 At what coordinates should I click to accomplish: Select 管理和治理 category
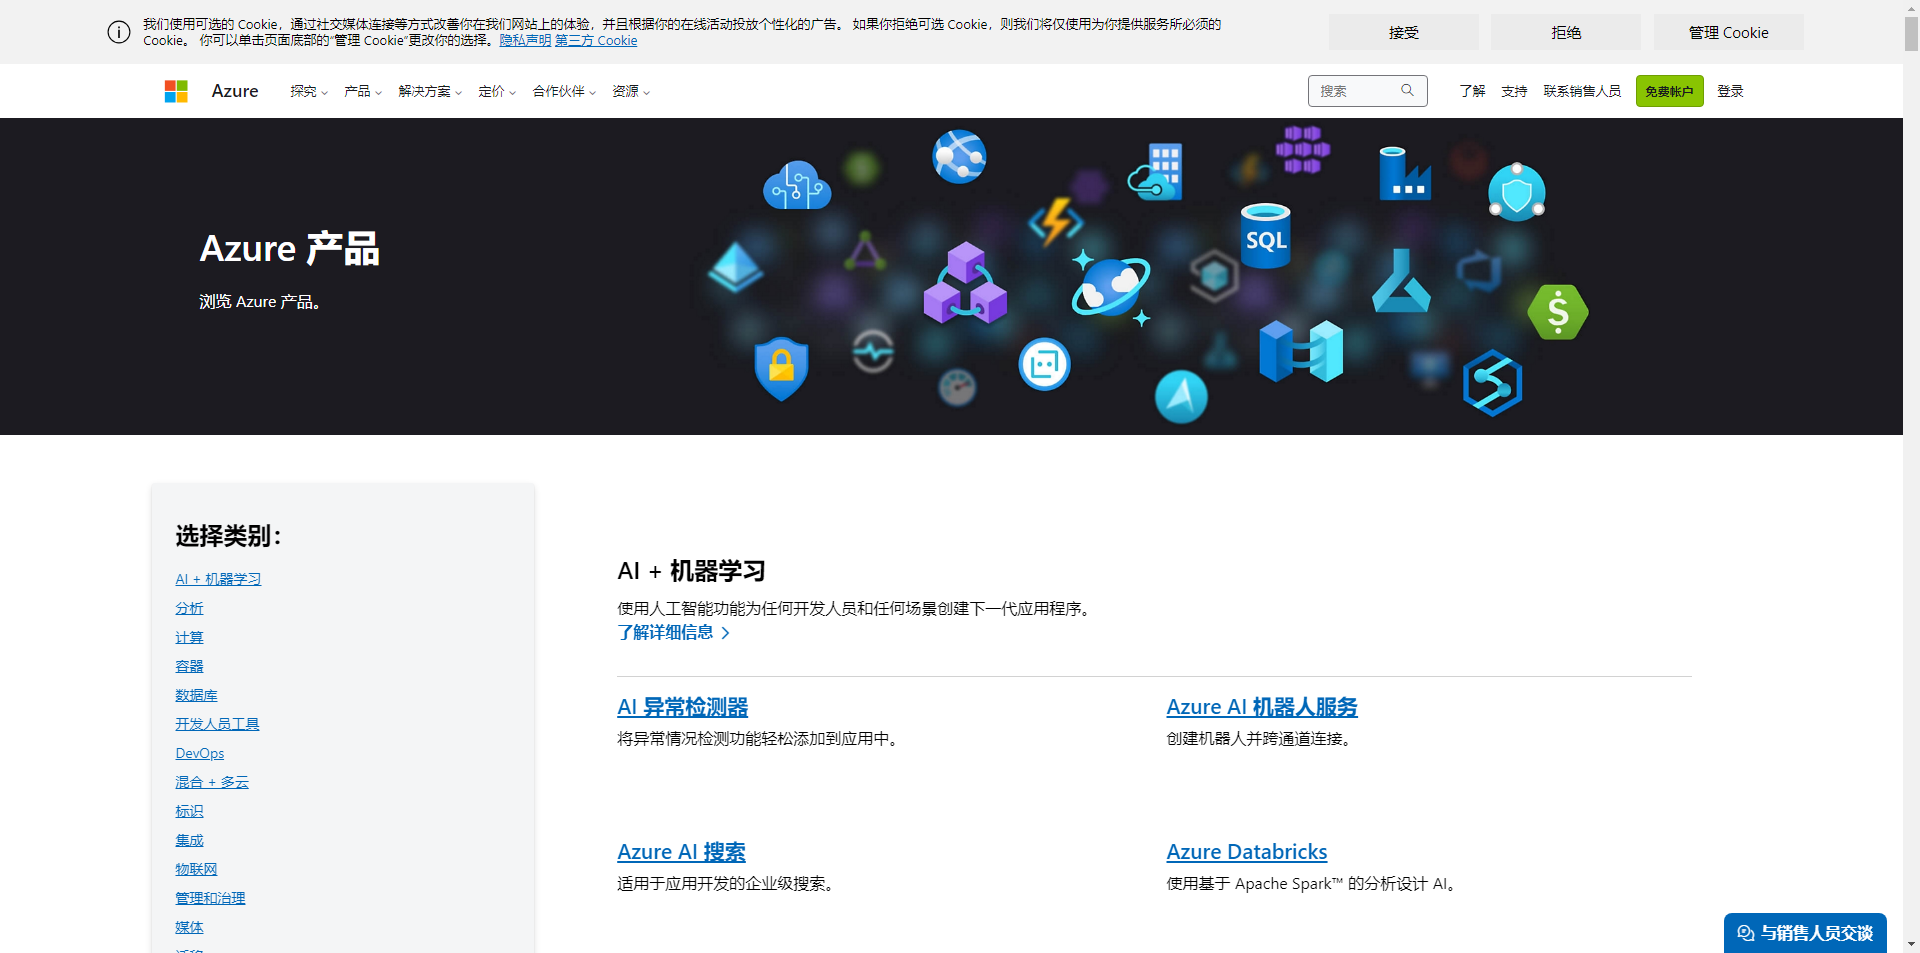click(x=210, y=898)
